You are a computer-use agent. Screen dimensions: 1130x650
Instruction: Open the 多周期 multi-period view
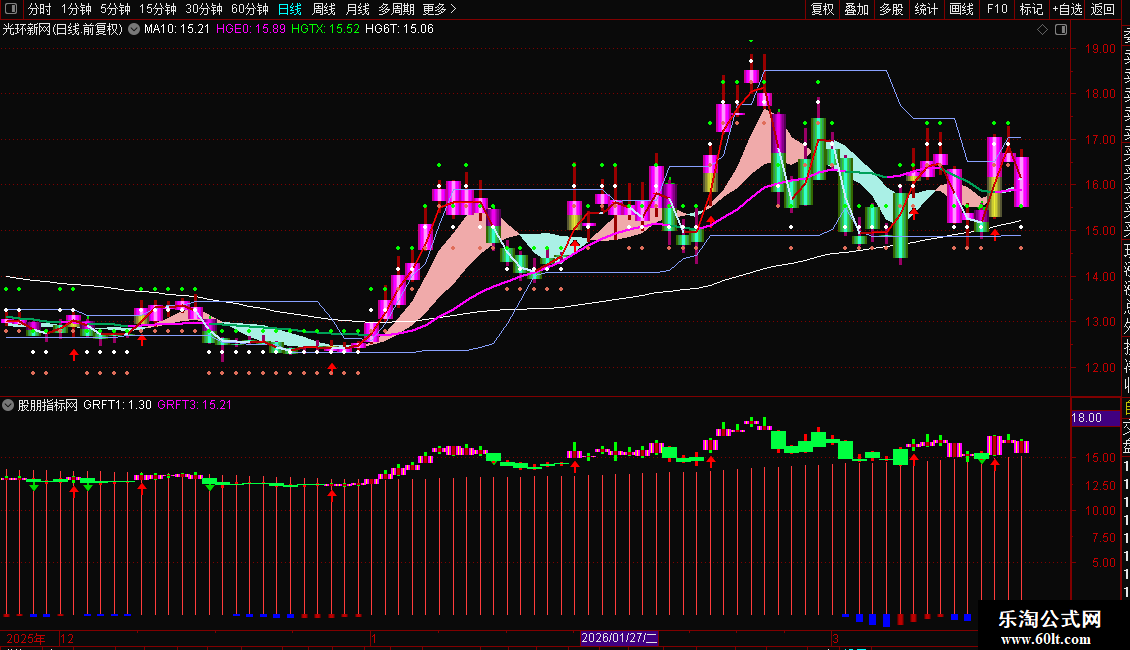tap(396, 9)
